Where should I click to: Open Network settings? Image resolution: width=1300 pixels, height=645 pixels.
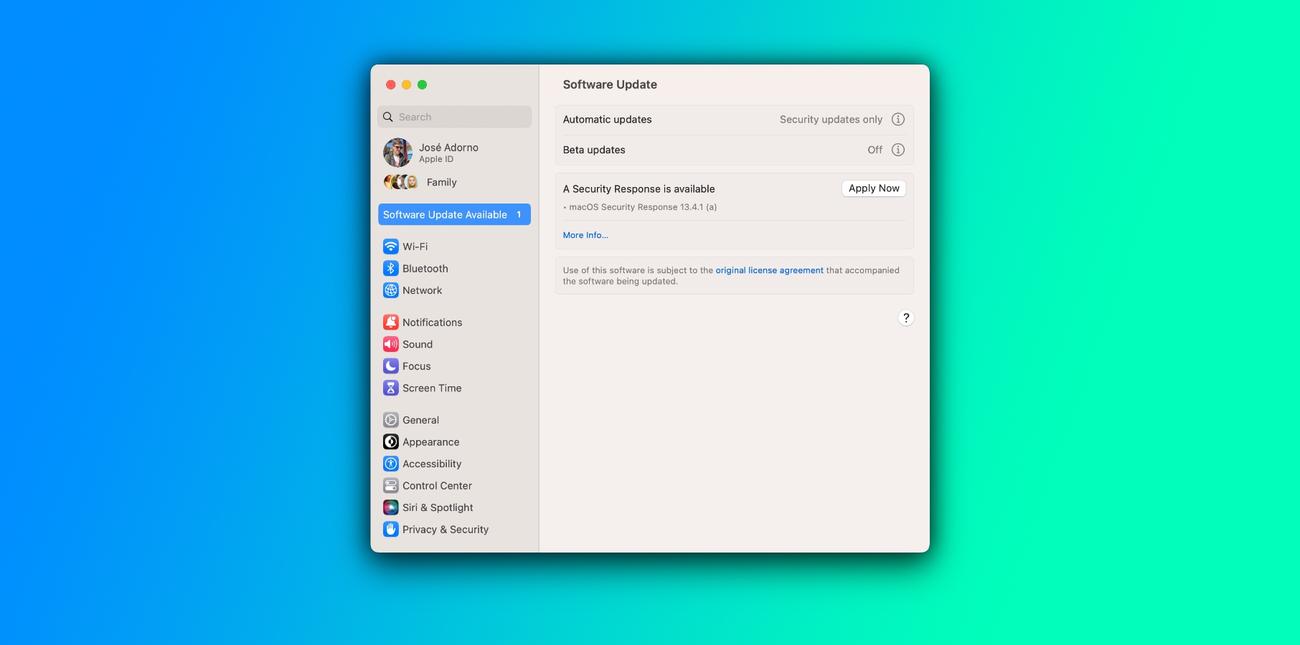[422, 290]
